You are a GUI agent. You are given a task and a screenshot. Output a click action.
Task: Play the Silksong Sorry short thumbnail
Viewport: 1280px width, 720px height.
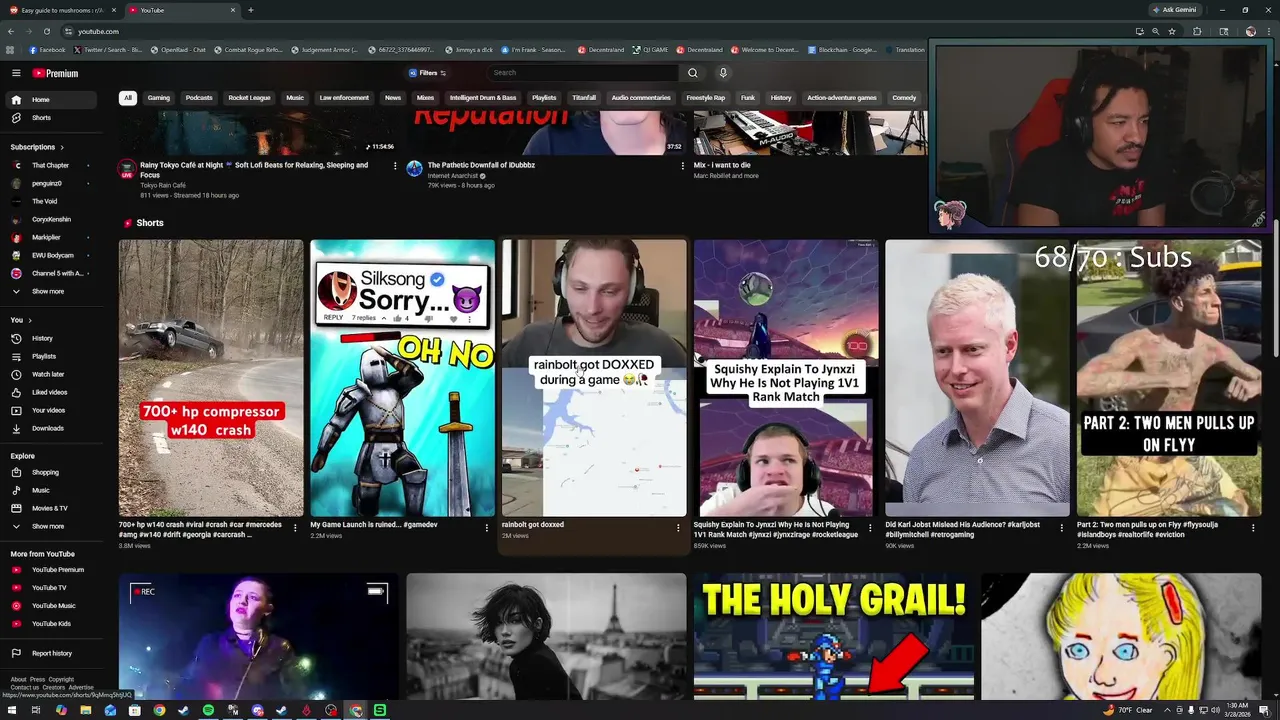click(402, 377)
